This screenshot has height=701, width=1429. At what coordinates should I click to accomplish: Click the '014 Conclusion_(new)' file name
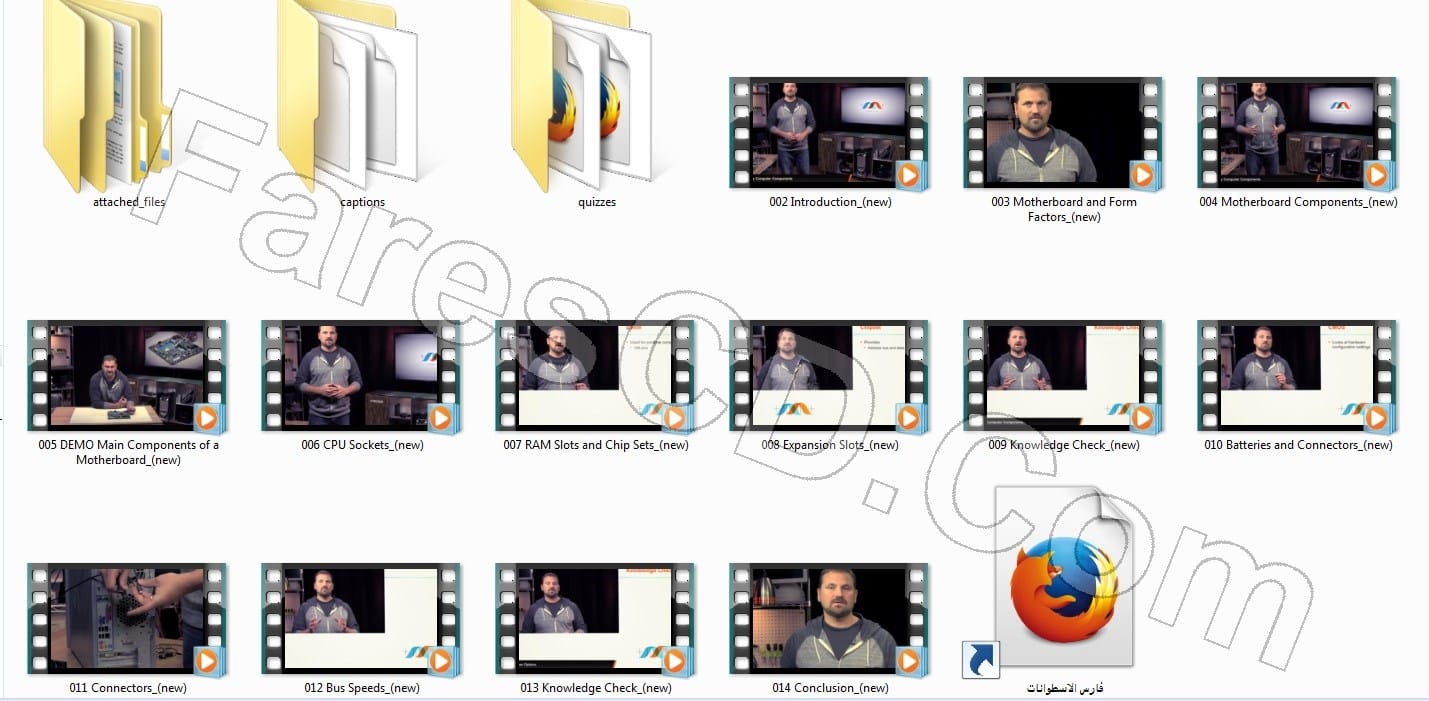(x=830, y=688)
